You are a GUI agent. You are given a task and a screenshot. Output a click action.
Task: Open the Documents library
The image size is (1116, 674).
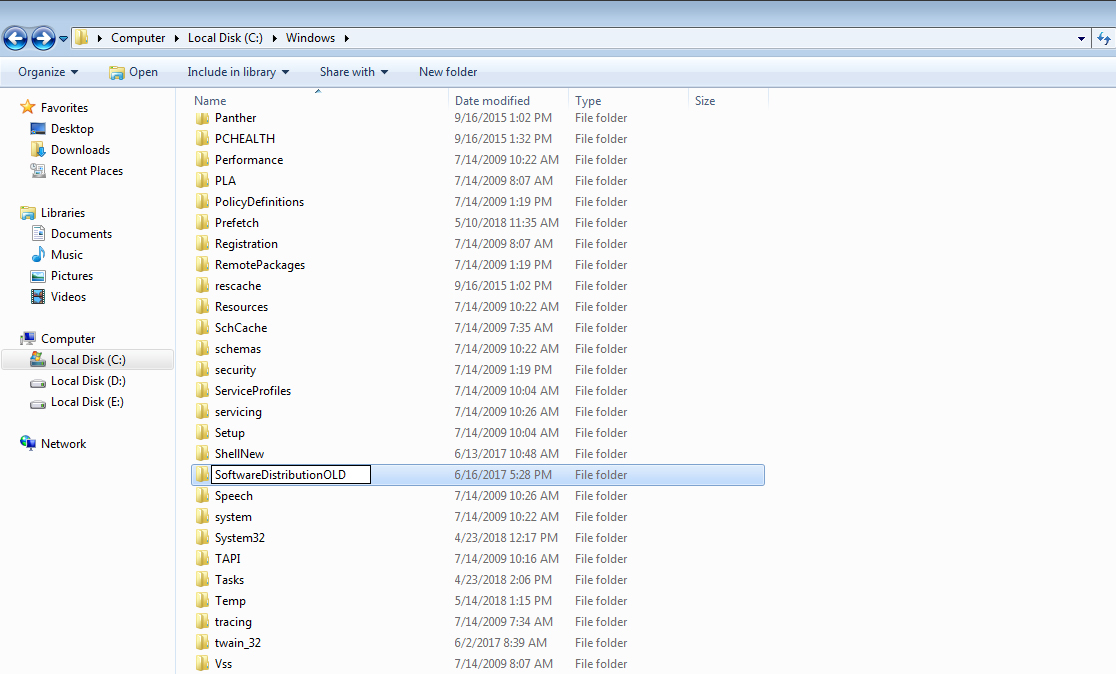point(81,233)
